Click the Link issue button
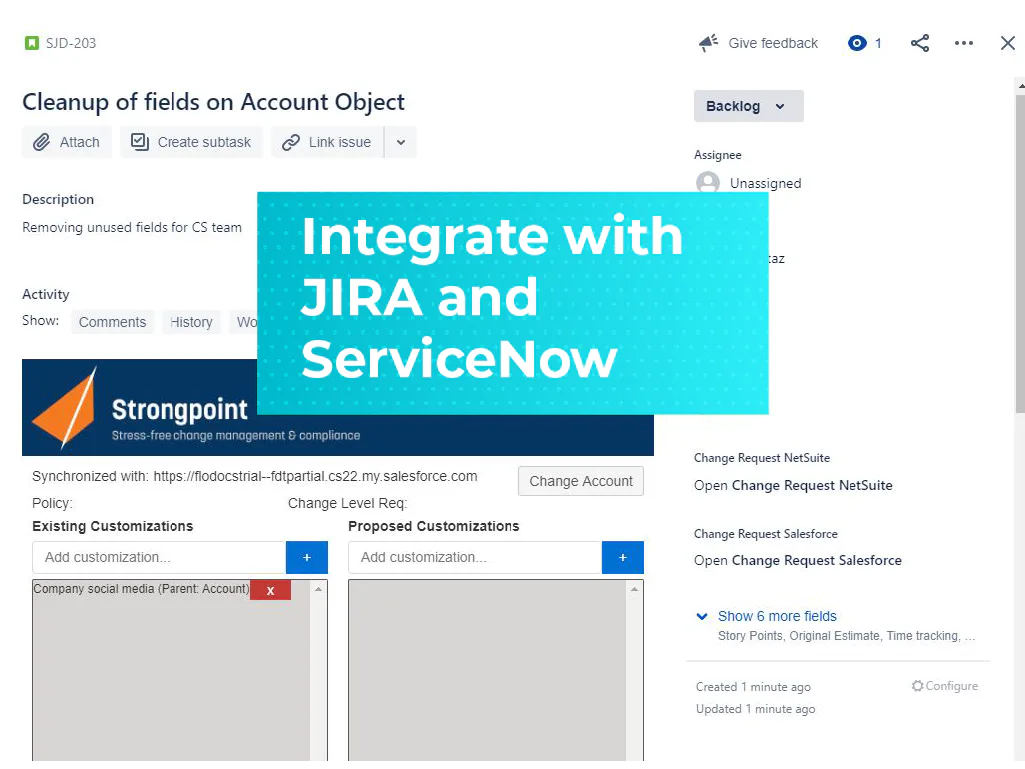 click(328, 142)
